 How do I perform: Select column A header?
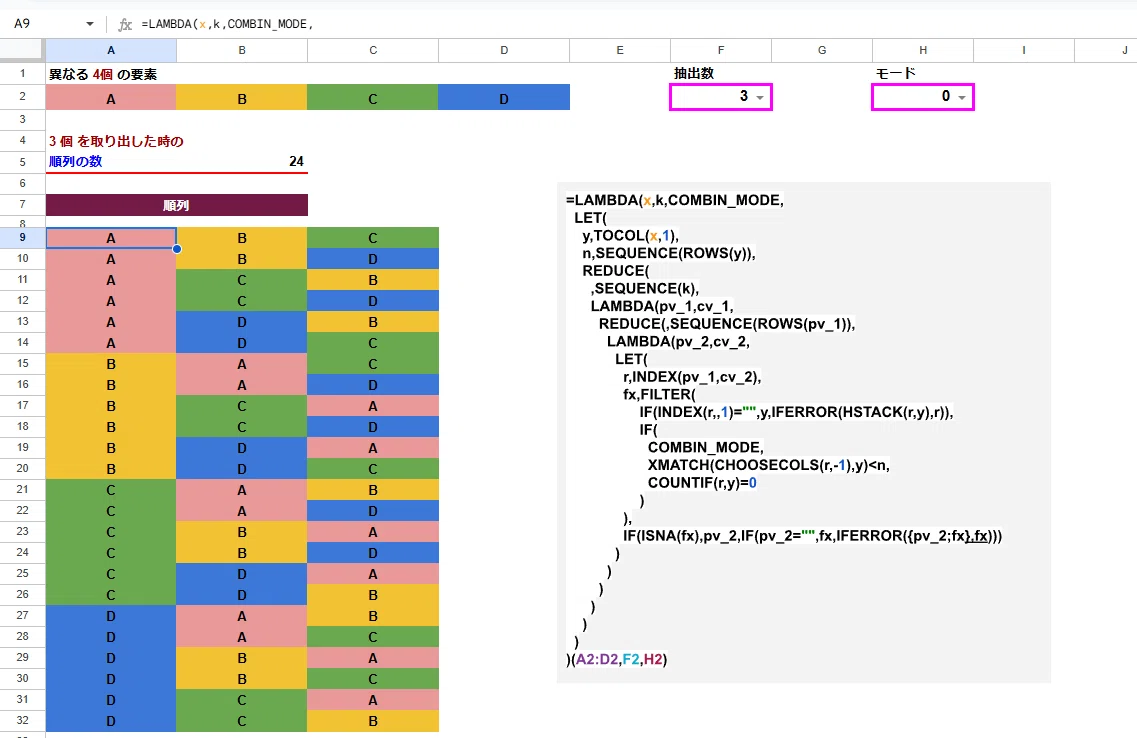click(x=111, y=50)
